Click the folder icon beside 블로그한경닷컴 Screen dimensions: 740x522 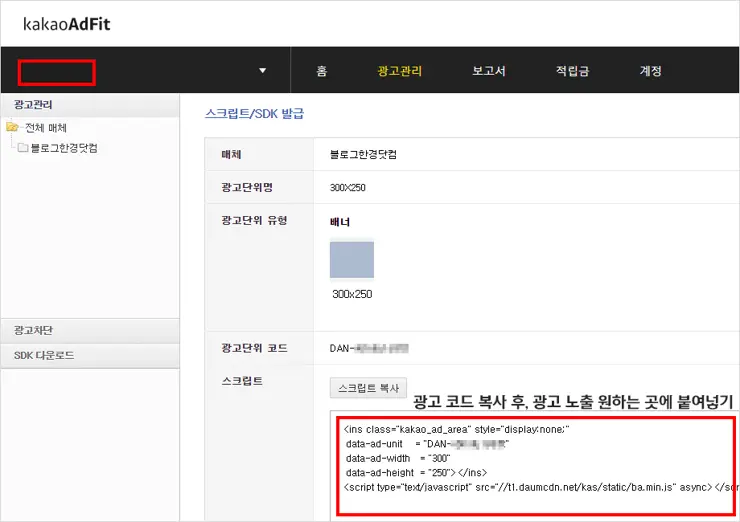(x=23, y=148)
